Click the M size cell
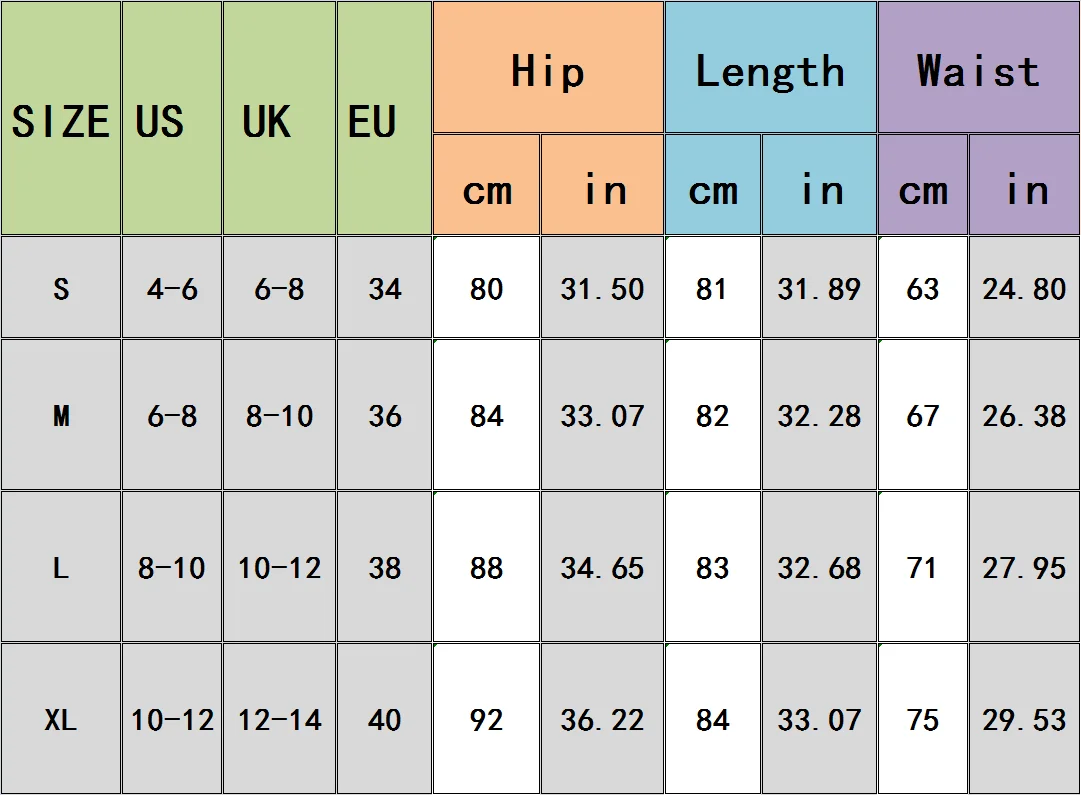Image resolution: width=1081 pixels, height=795 pixels. tap(61, 414)
